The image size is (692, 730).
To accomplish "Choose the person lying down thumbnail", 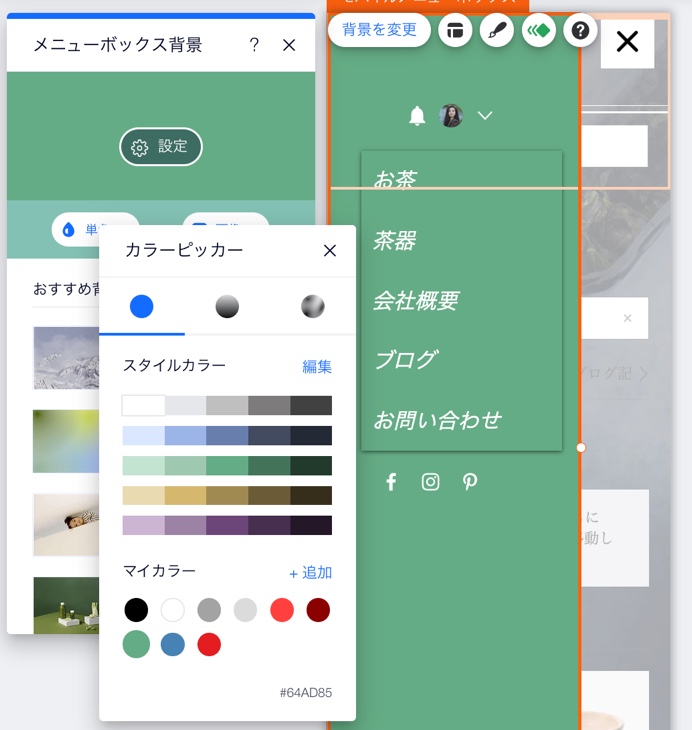I will click(x=66, y=525).
